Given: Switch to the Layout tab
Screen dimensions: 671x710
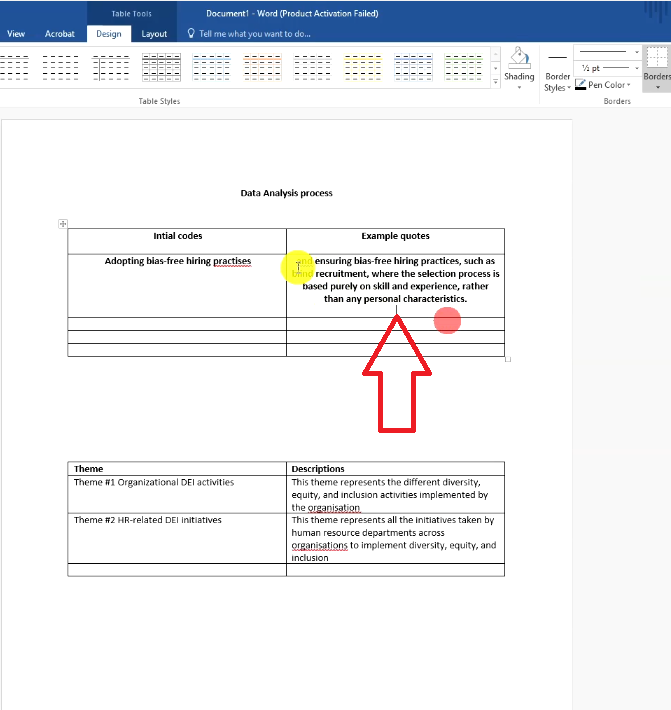Looking at the screenshot, I should [x=154, y=34].
